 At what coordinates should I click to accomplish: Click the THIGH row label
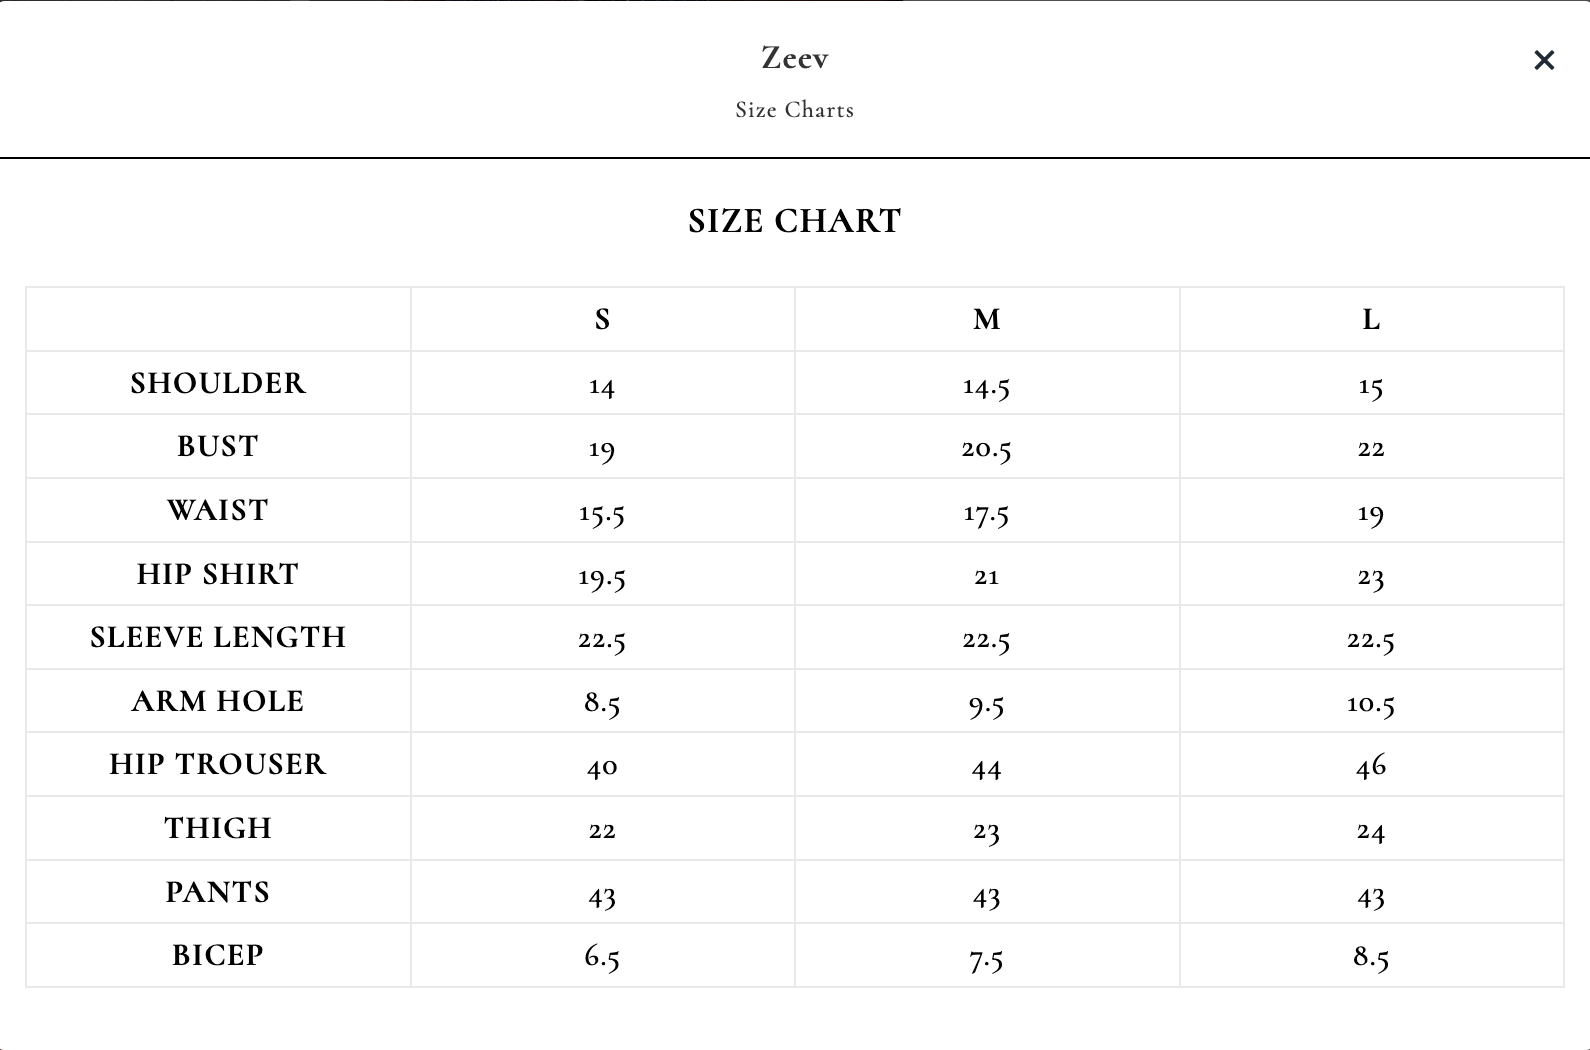coord(218,828)
